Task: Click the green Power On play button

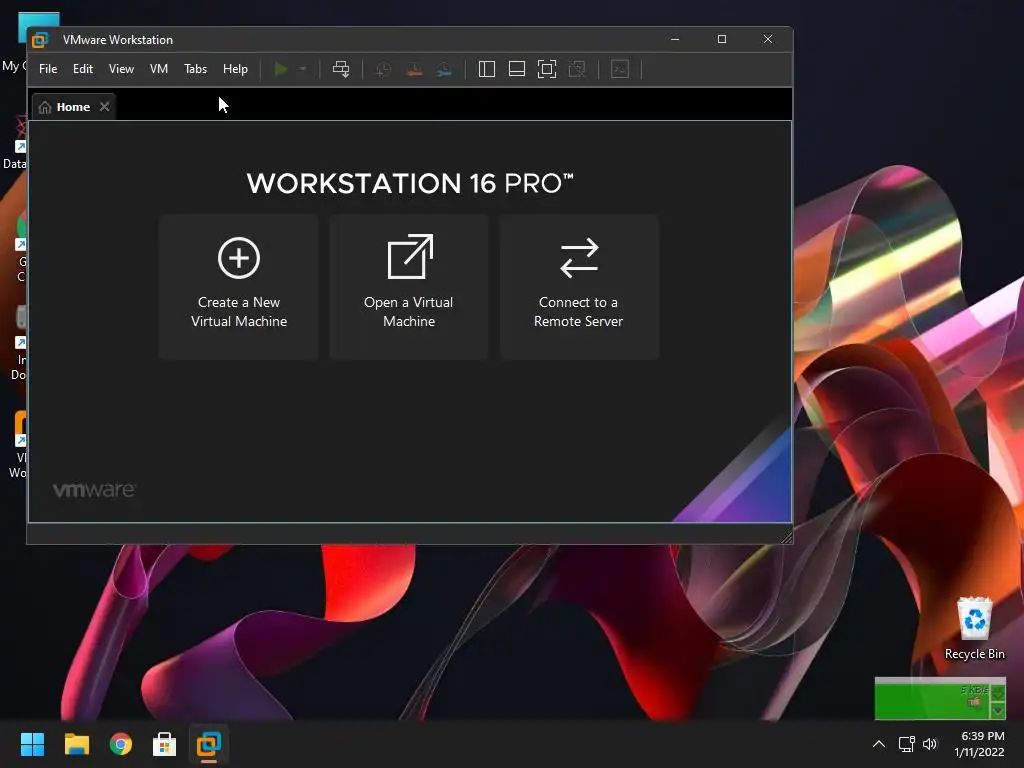Action: 281,69
